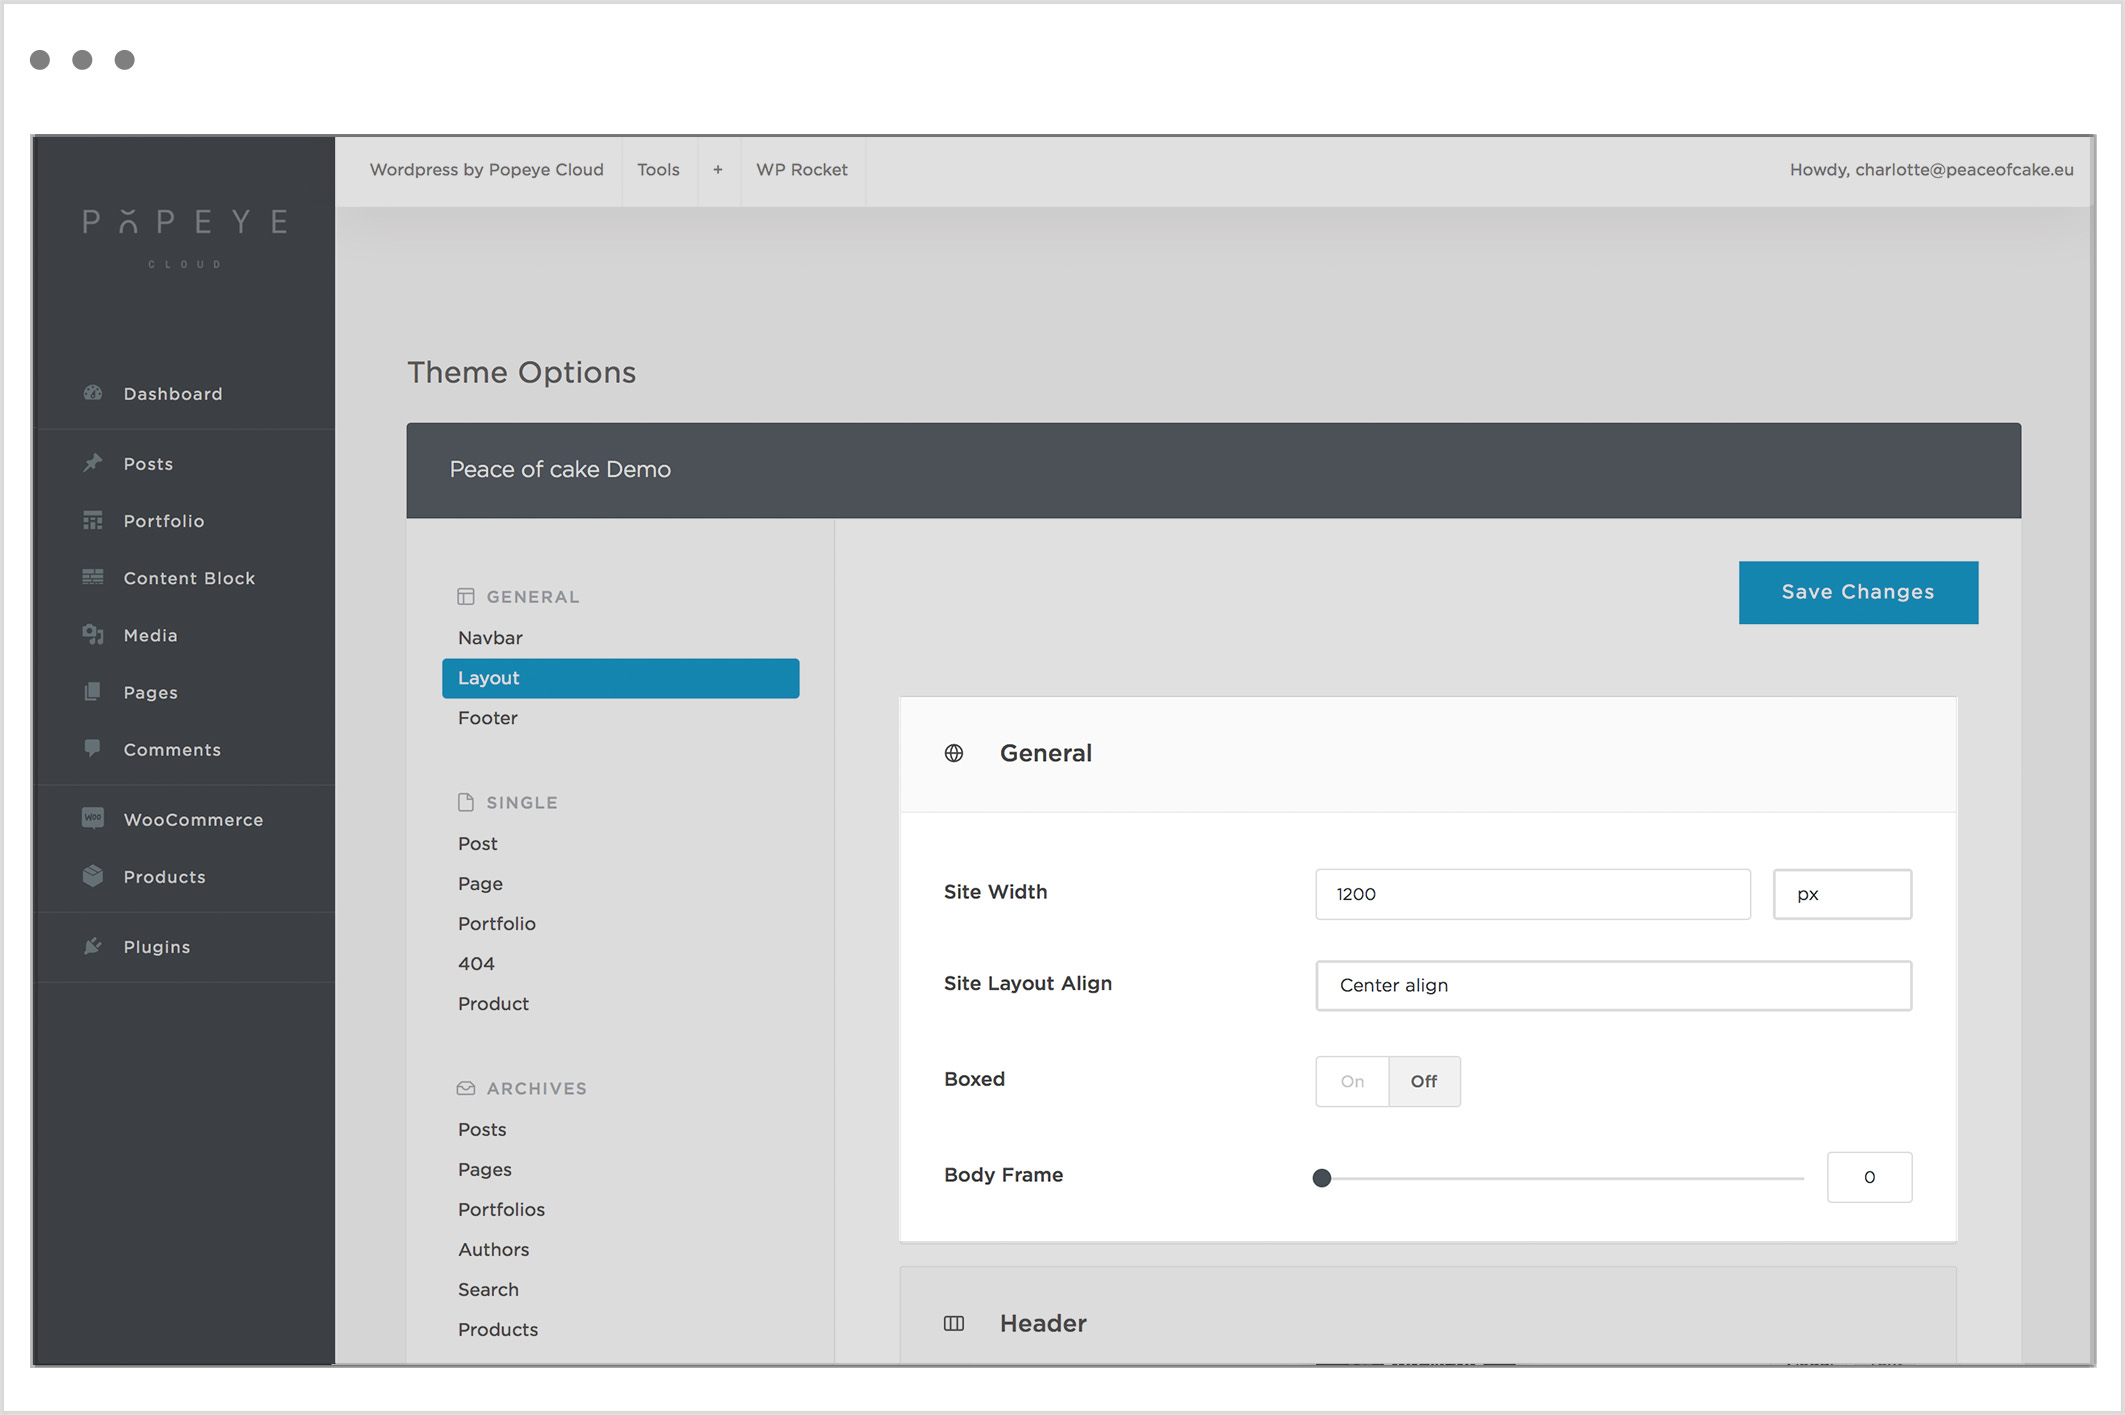2125x1415 pixels.
Task: Open the 404 page options
Action: tap(477, 964)
